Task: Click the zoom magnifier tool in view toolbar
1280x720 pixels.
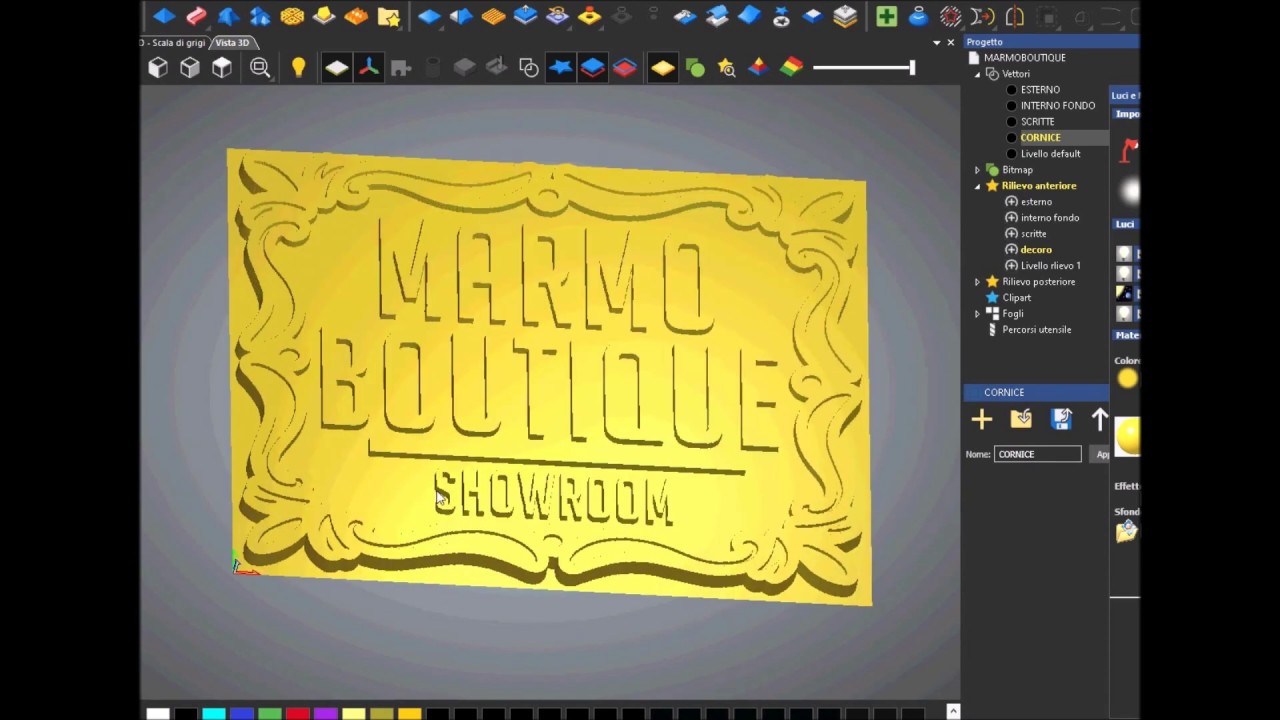Action: point(260,68)
